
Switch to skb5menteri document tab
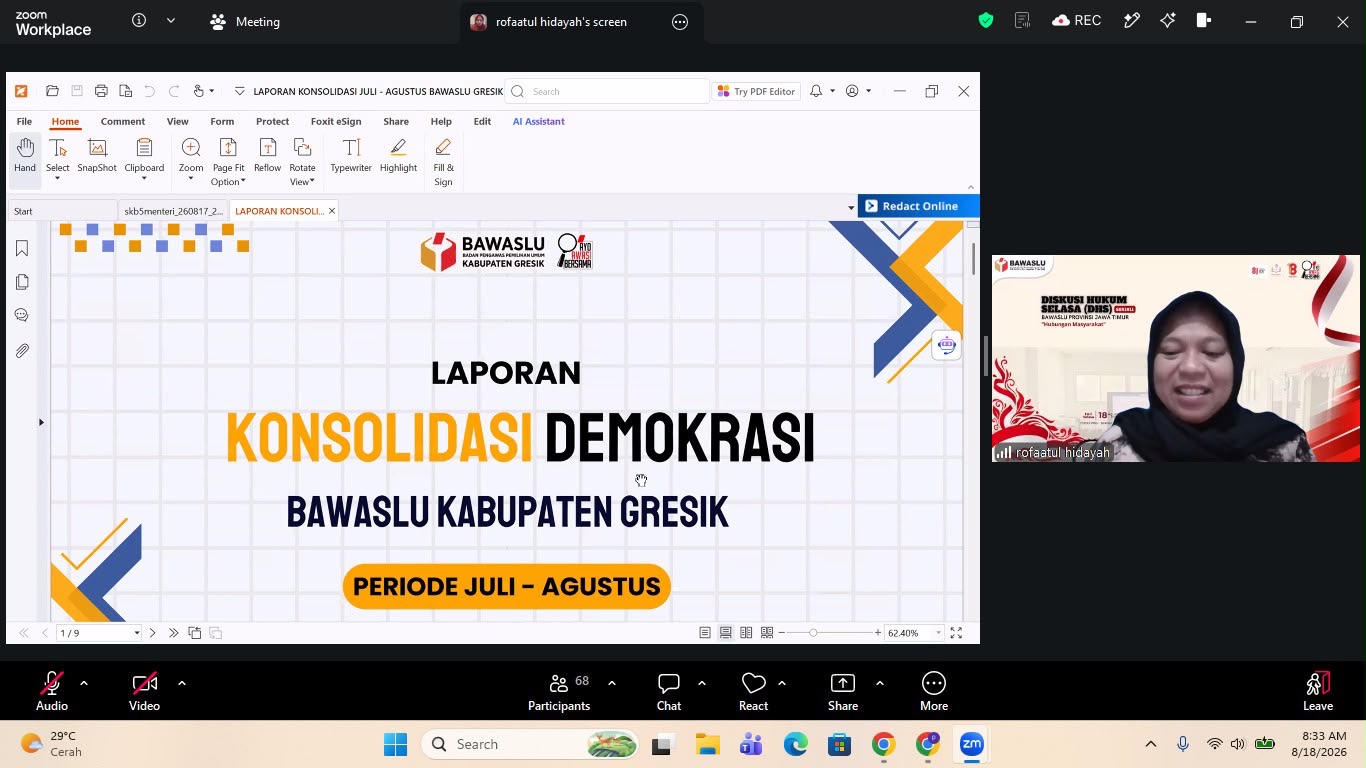tap(173, 211)
